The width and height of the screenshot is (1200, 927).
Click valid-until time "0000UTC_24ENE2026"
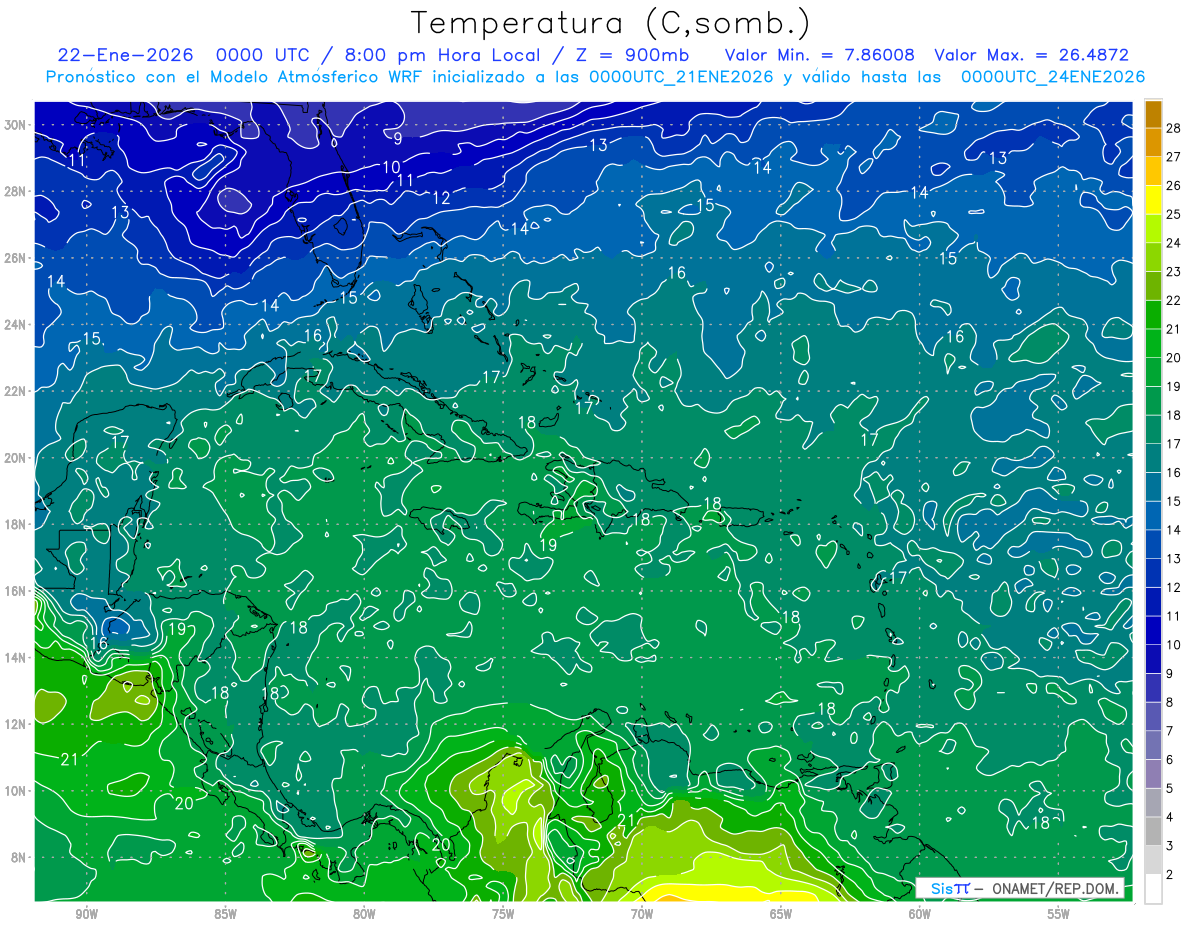tap(1053, 77)
